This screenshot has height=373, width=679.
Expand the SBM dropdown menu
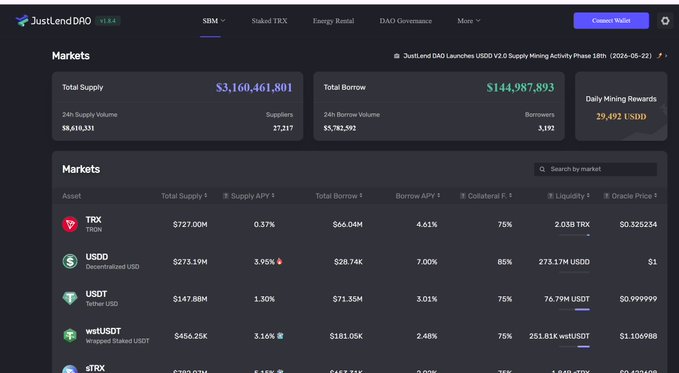click(214, 21)
